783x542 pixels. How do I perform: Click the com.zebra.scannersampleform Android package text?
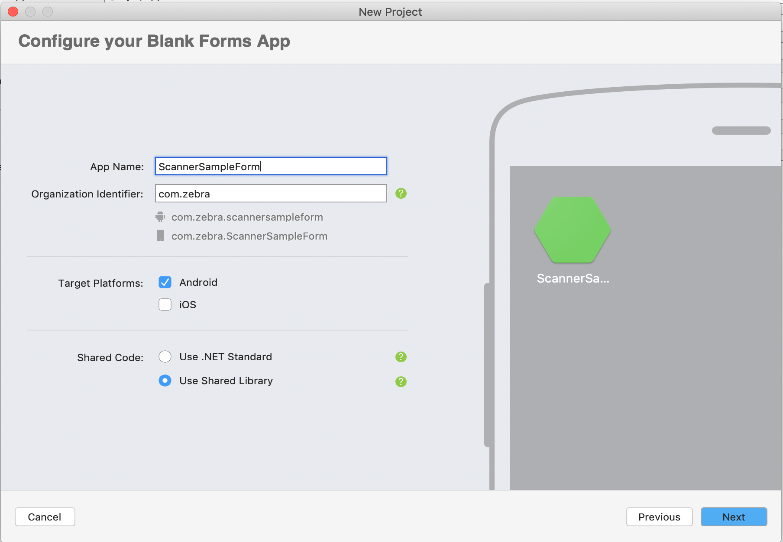point(247,217)
